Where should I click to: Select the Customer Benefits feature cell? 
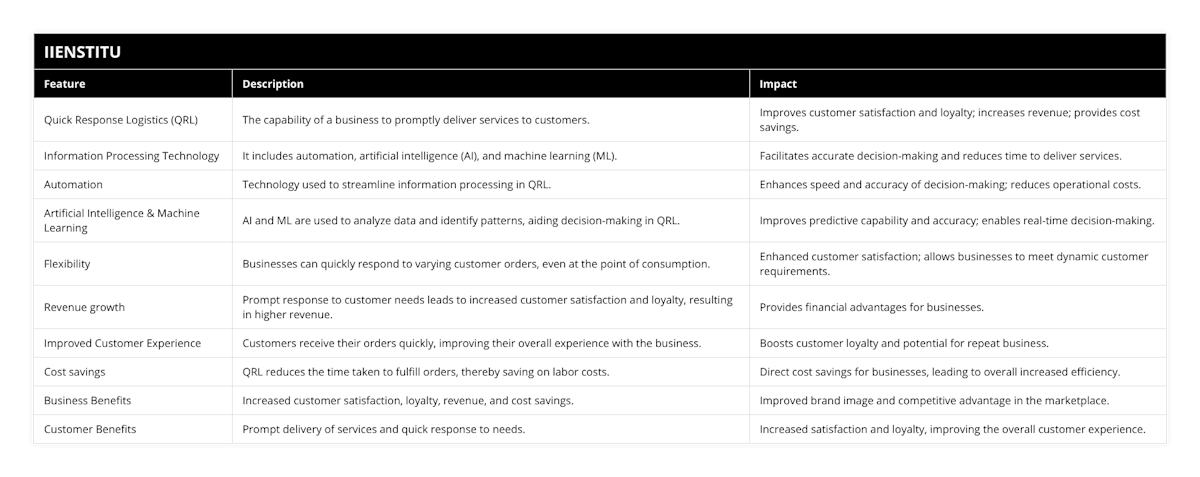(x=90, y=429)
